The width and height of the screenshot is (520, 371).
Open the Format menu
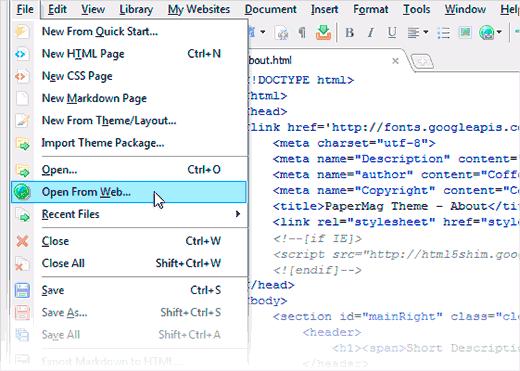[371, 9]
